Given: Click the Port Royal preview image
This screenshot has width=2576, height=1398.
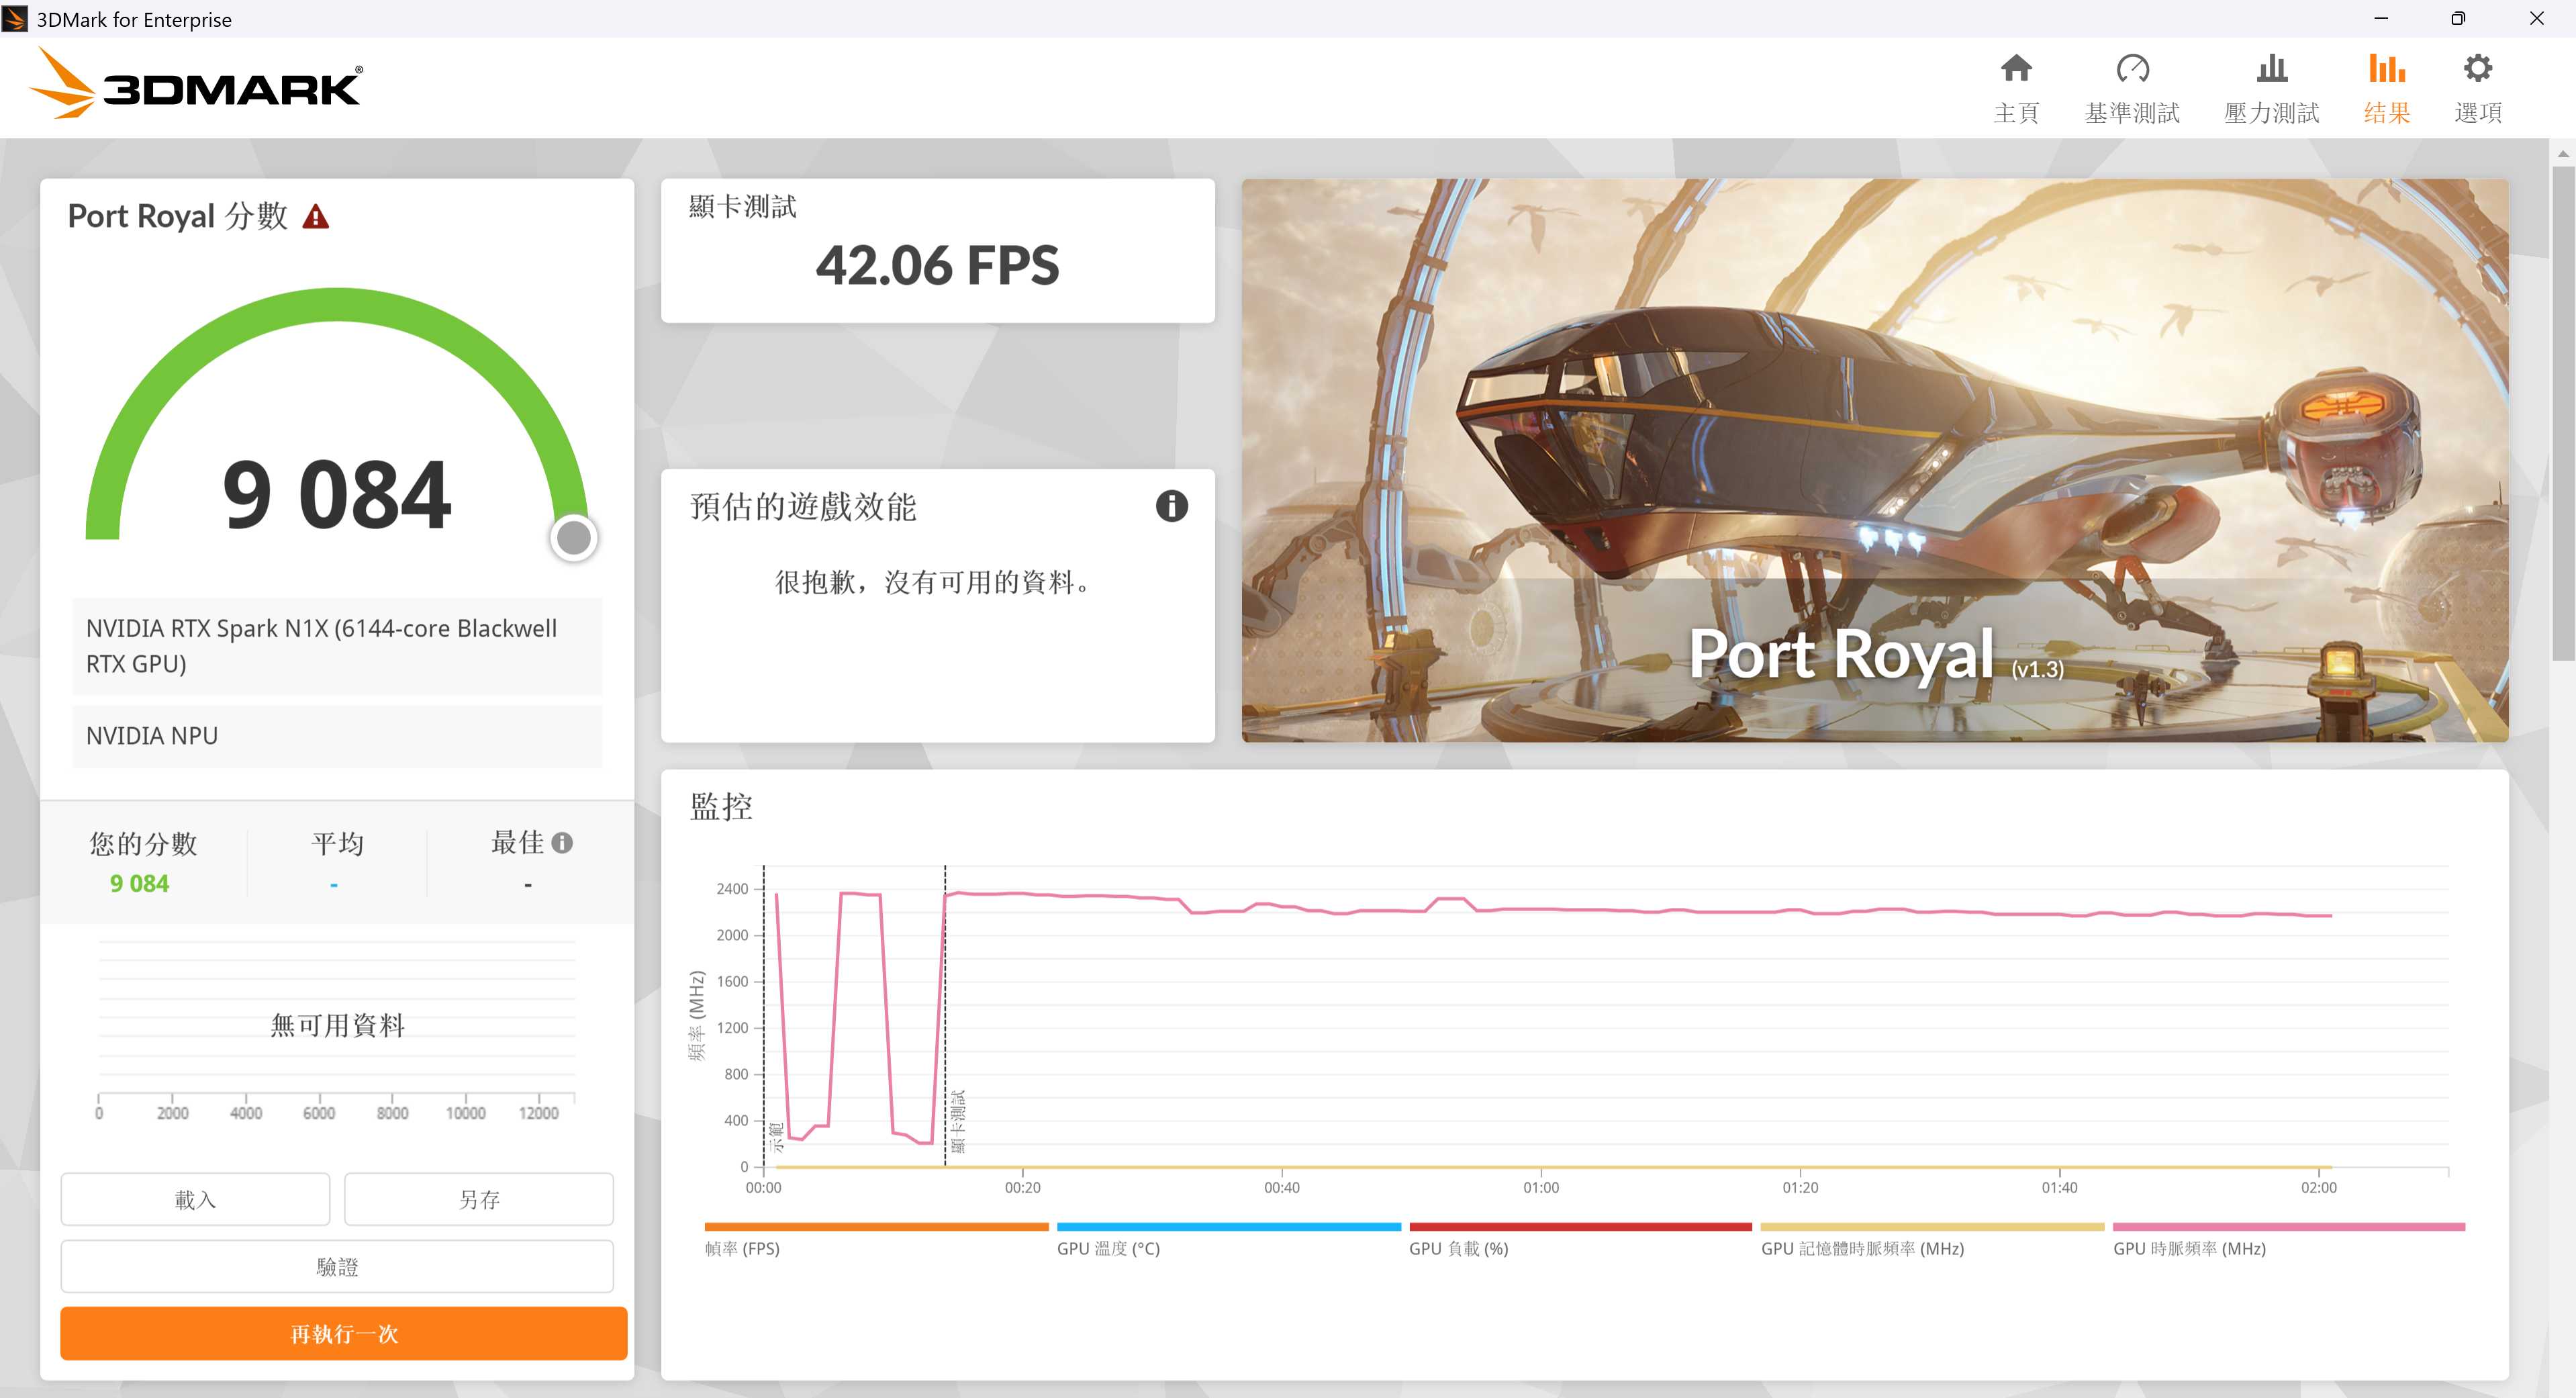Looking at the screenshot, I should (1874, 460).
